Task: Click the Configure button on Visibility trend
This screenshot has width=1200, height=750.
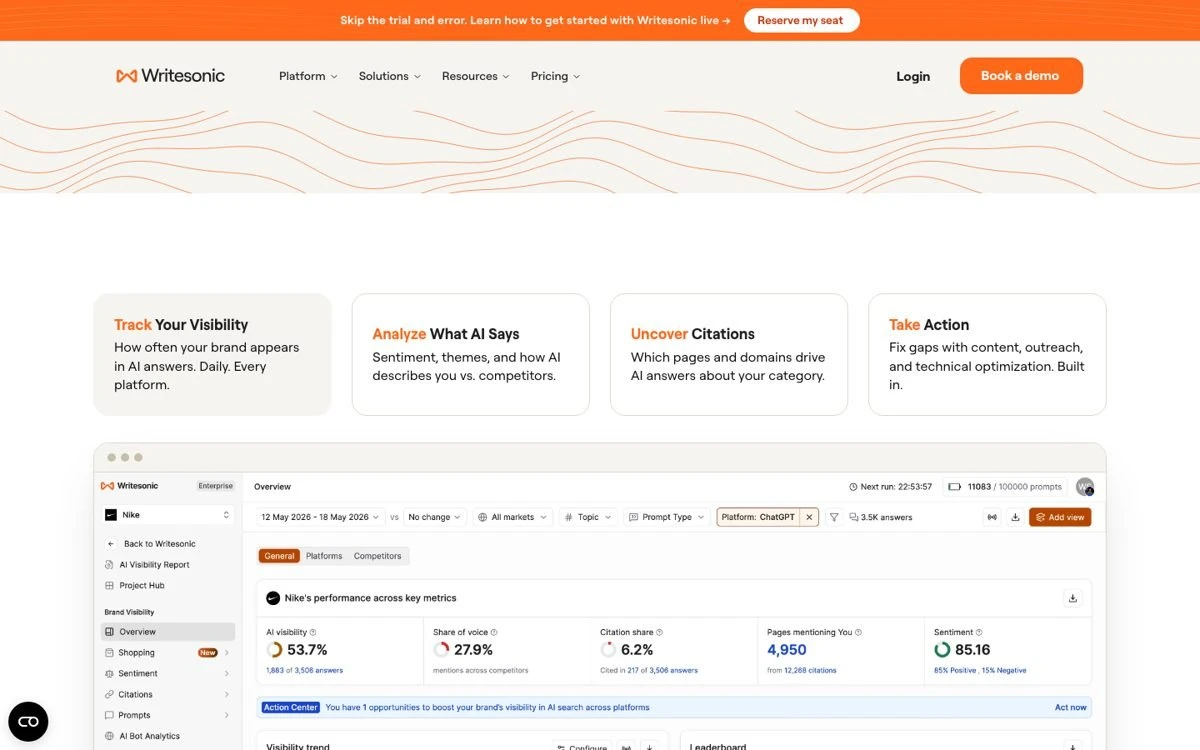Action: tap(581, 747)
